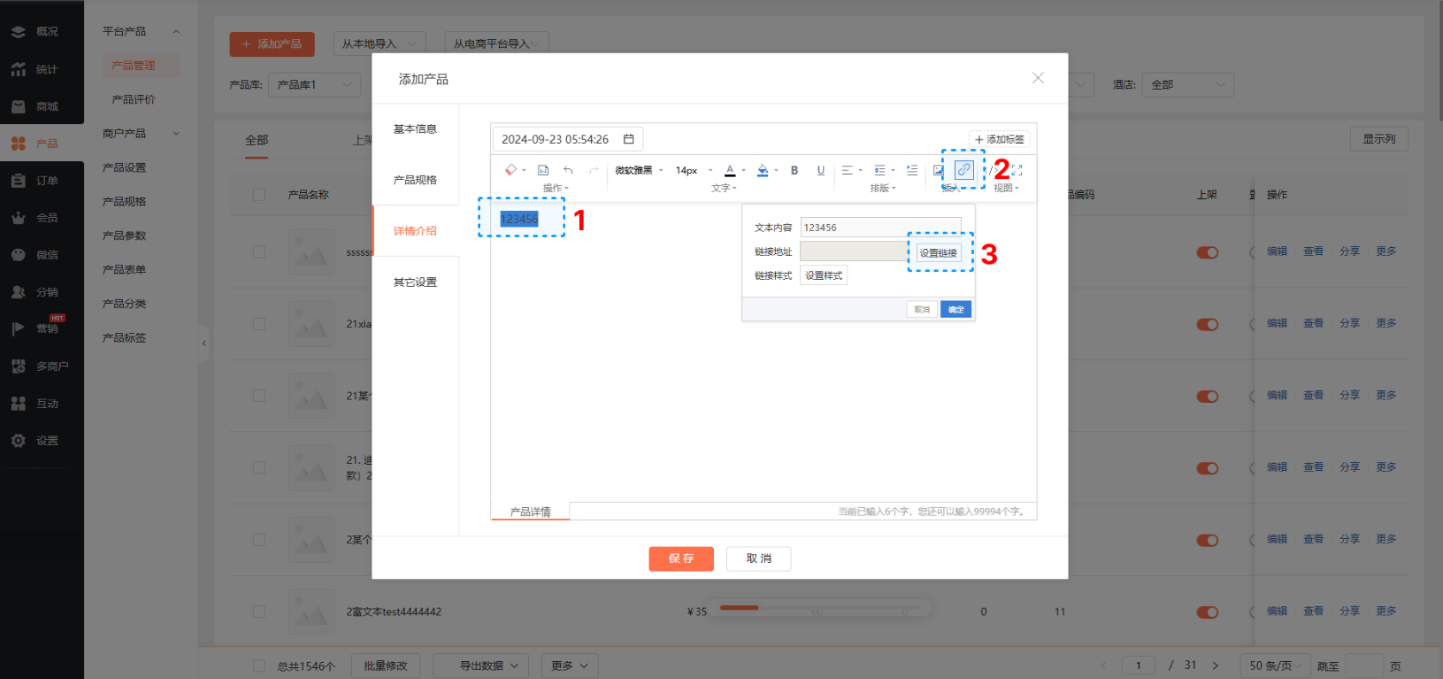Check the box for the 21xia product row
Screen dimensions: 1443x679
click(x=259, y=324)
